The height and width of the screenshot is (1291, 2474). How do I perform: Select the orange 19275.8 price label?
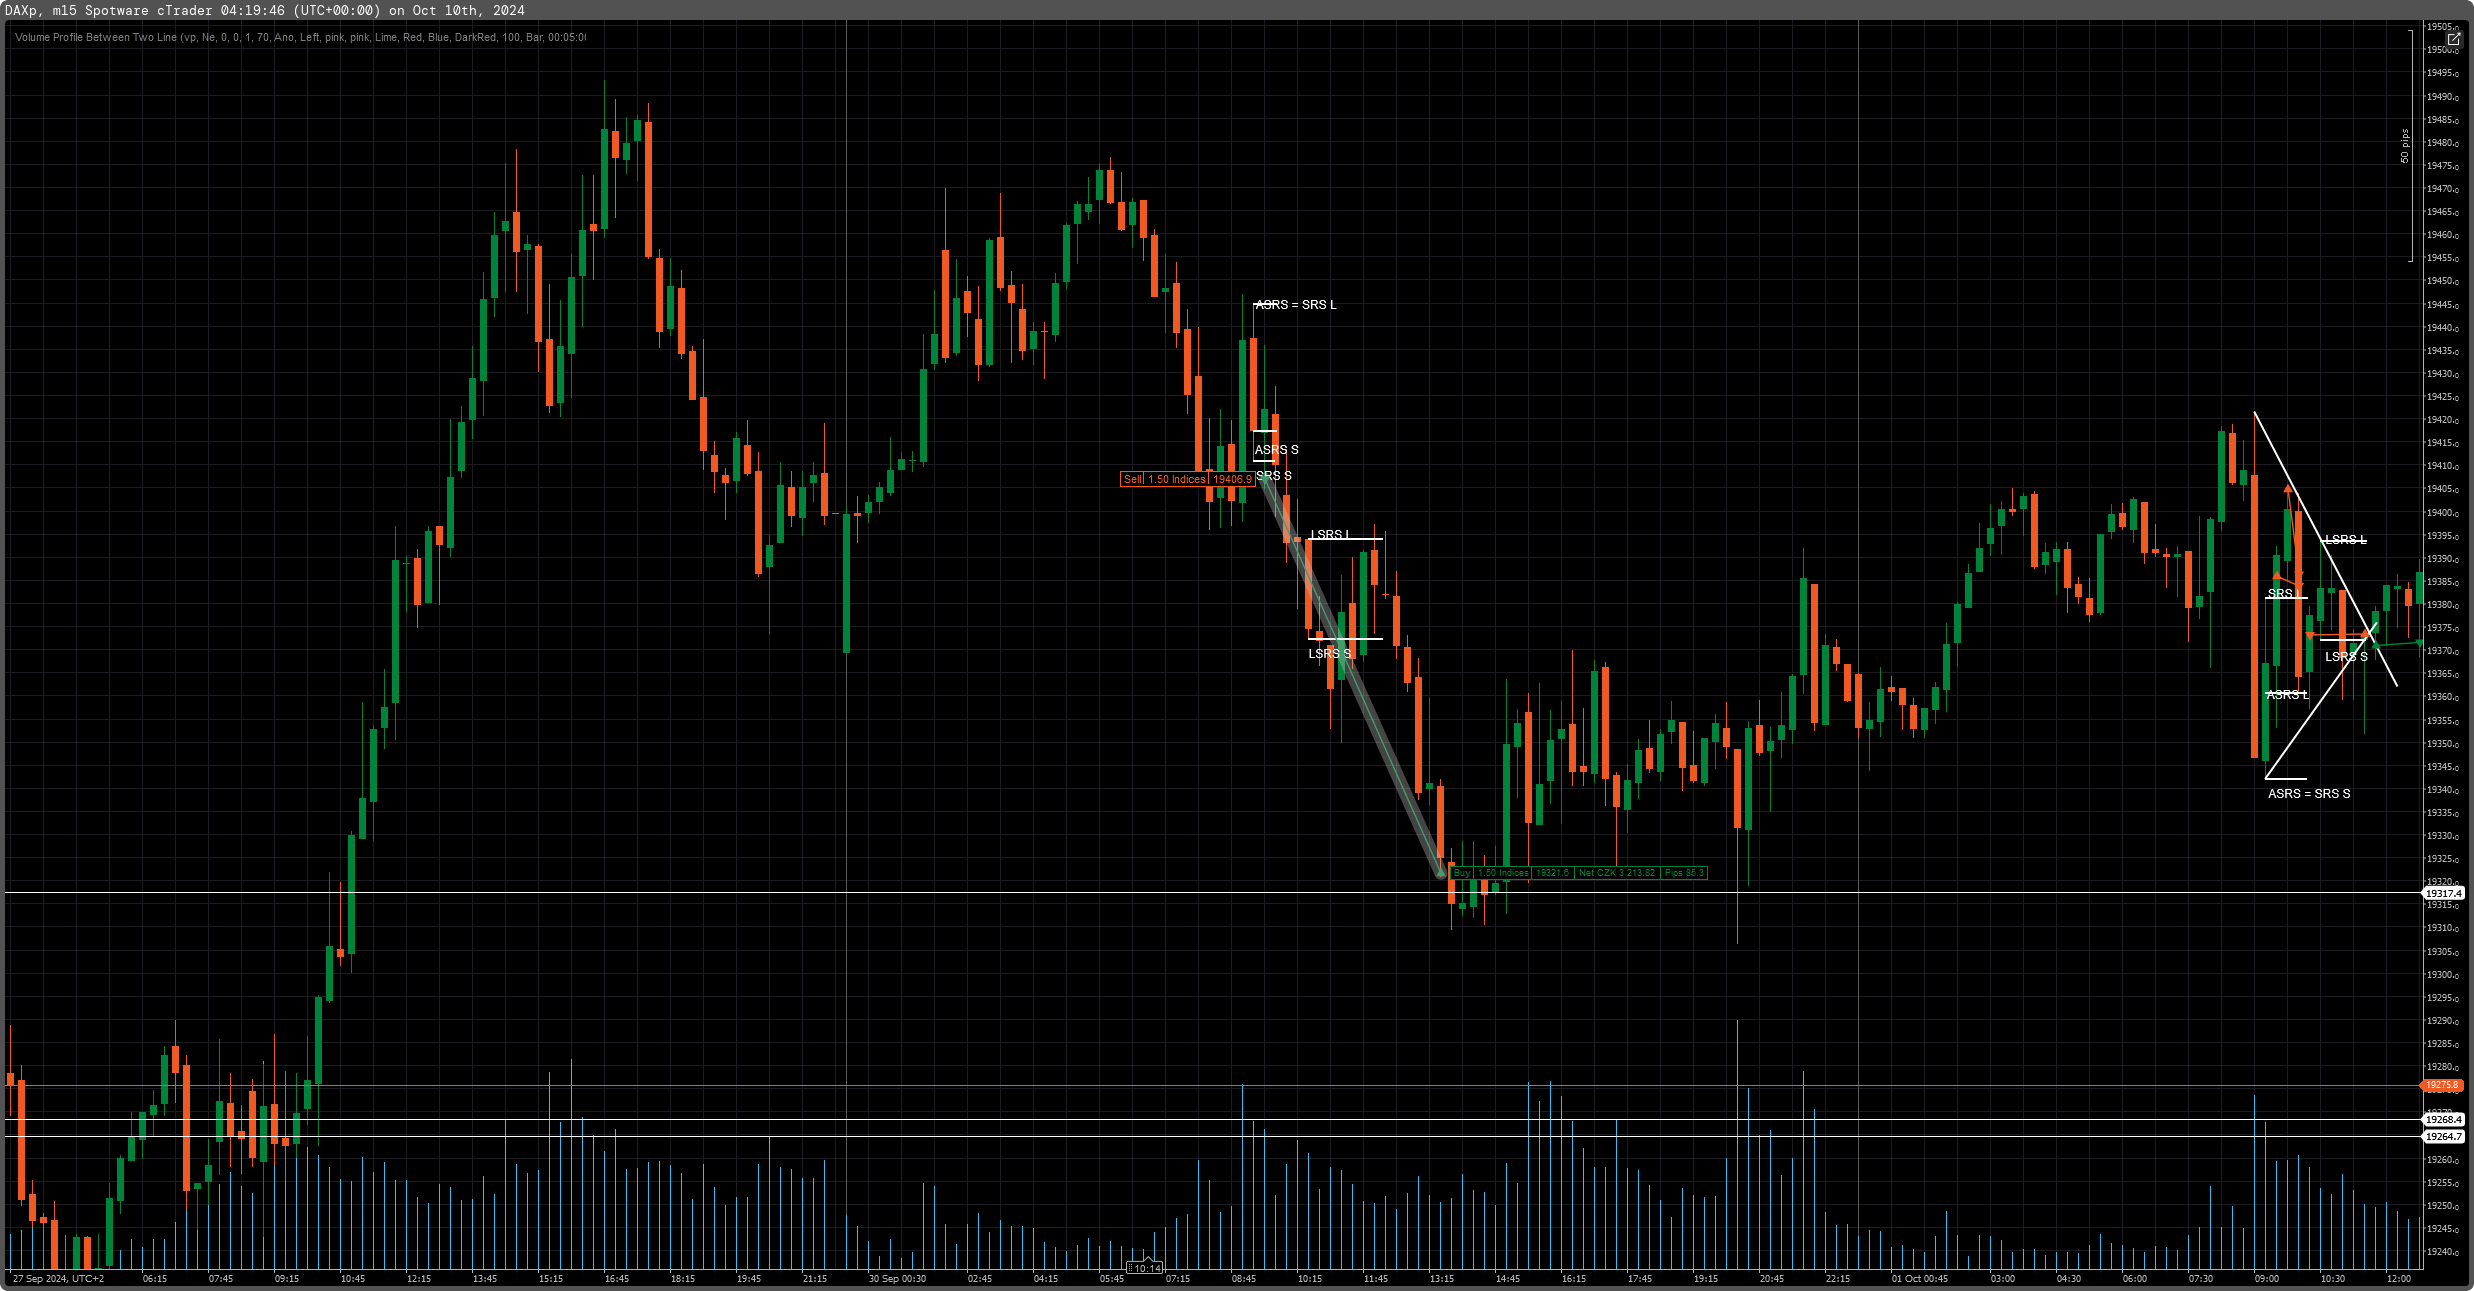tap(2442, 1085)
